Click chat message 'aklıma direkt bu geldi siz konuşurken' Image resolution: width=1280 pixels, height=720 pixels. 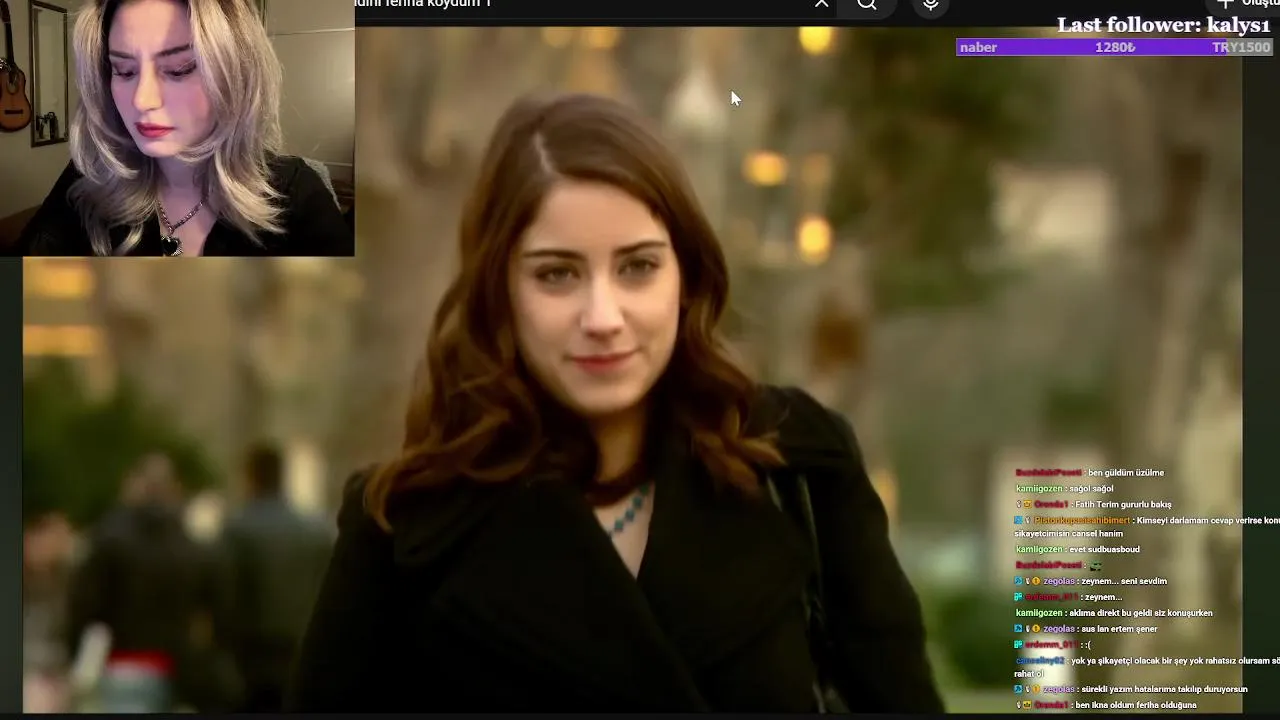coord(1141,613)
